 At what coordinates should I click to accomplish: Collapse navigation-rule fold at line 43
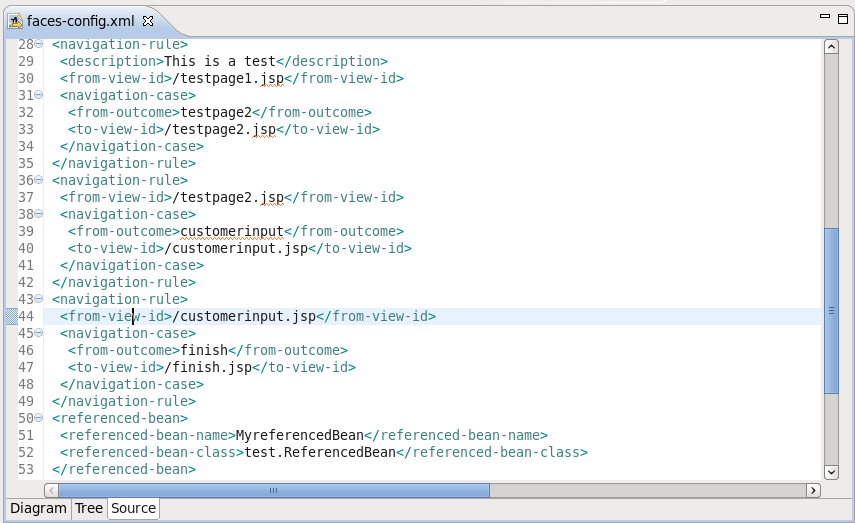pyautogui.click(x=39, y=299)
